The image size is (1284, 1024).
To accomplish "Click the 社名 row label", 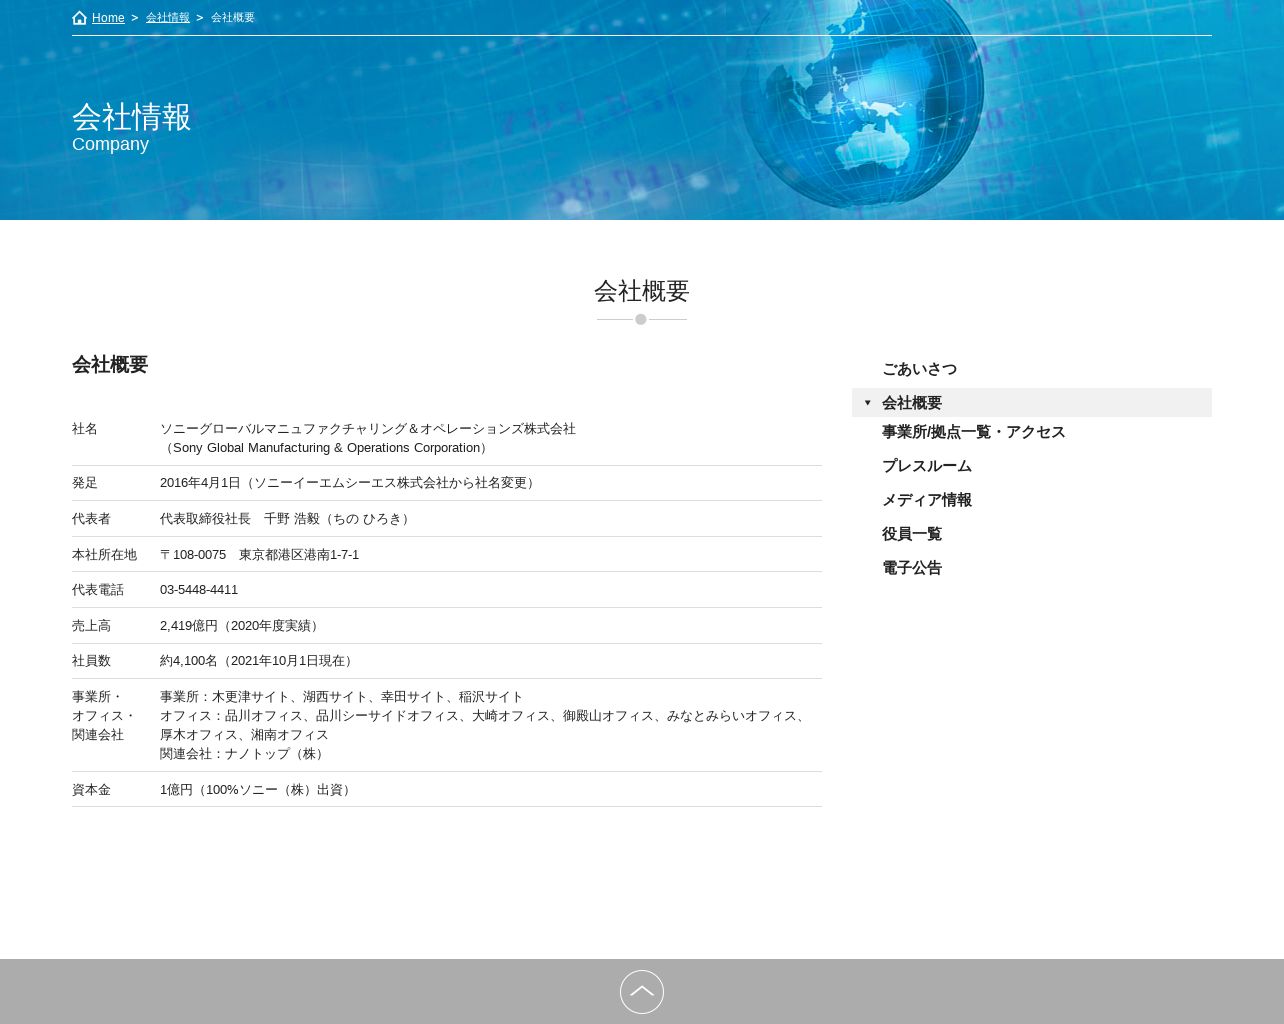I will (x=85, y=429).
